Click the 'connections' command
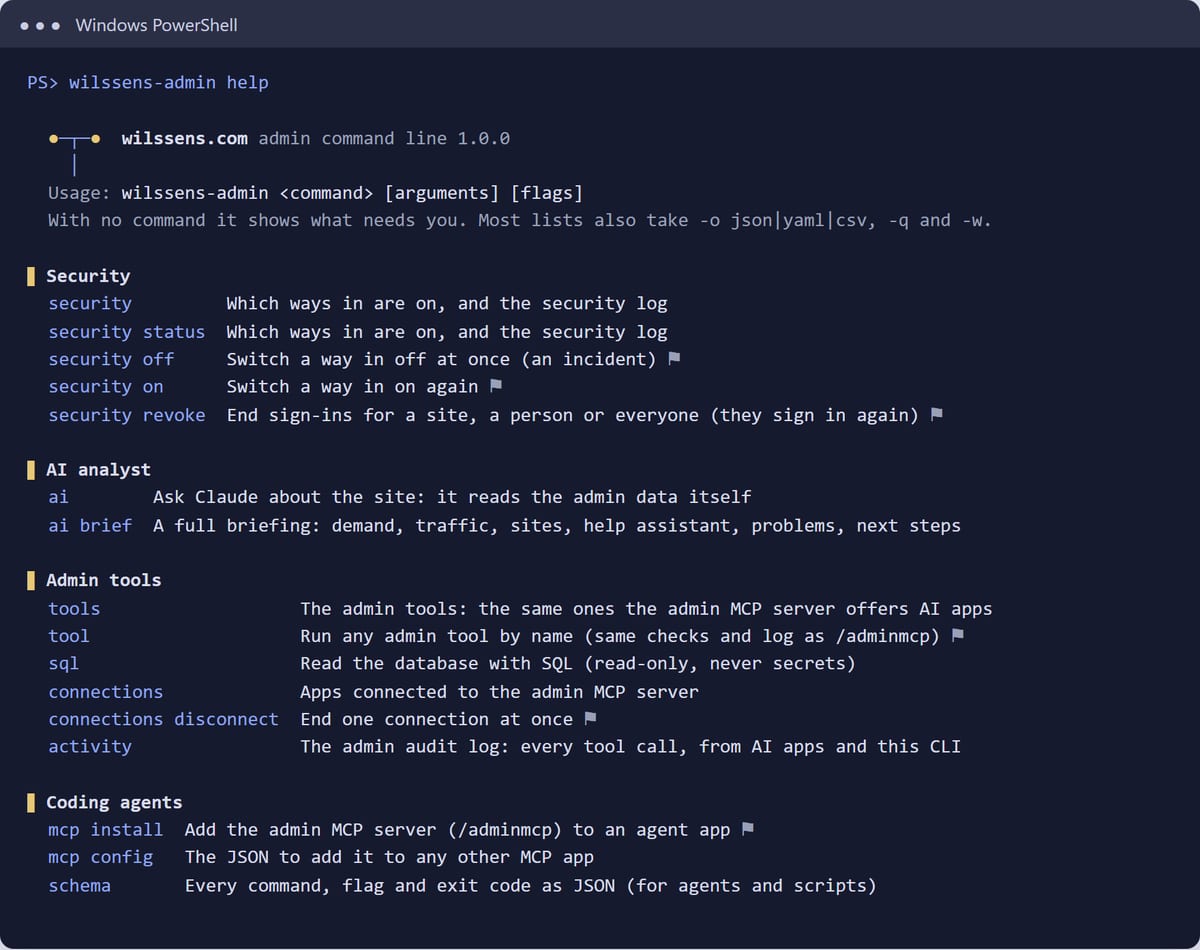Screen dimensions: 1200x950 (x=106, y=691)
